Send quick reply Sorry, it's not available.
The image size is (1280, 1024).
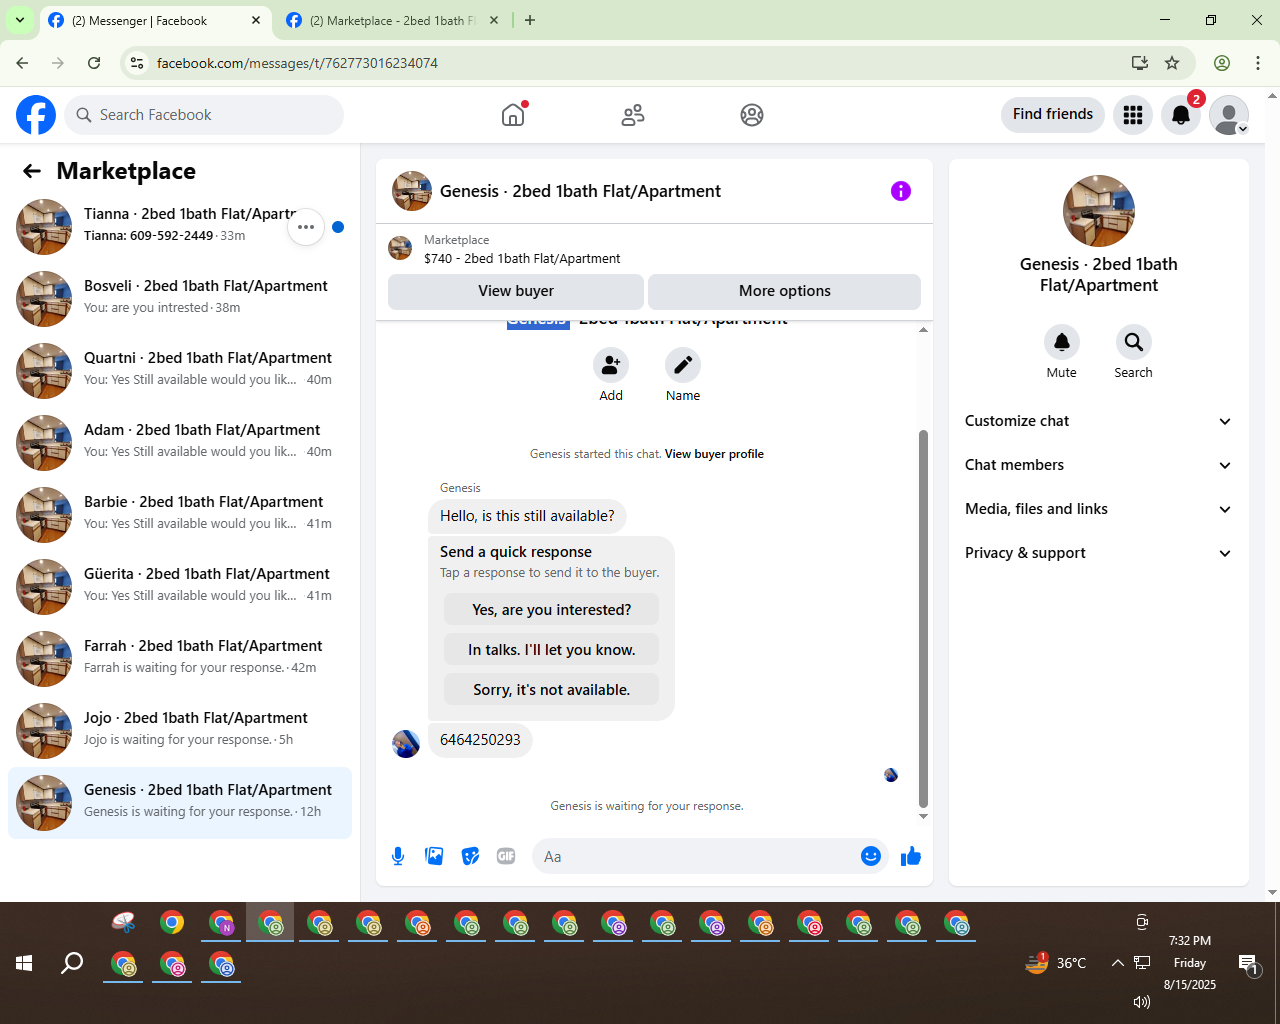click(551, 690)
